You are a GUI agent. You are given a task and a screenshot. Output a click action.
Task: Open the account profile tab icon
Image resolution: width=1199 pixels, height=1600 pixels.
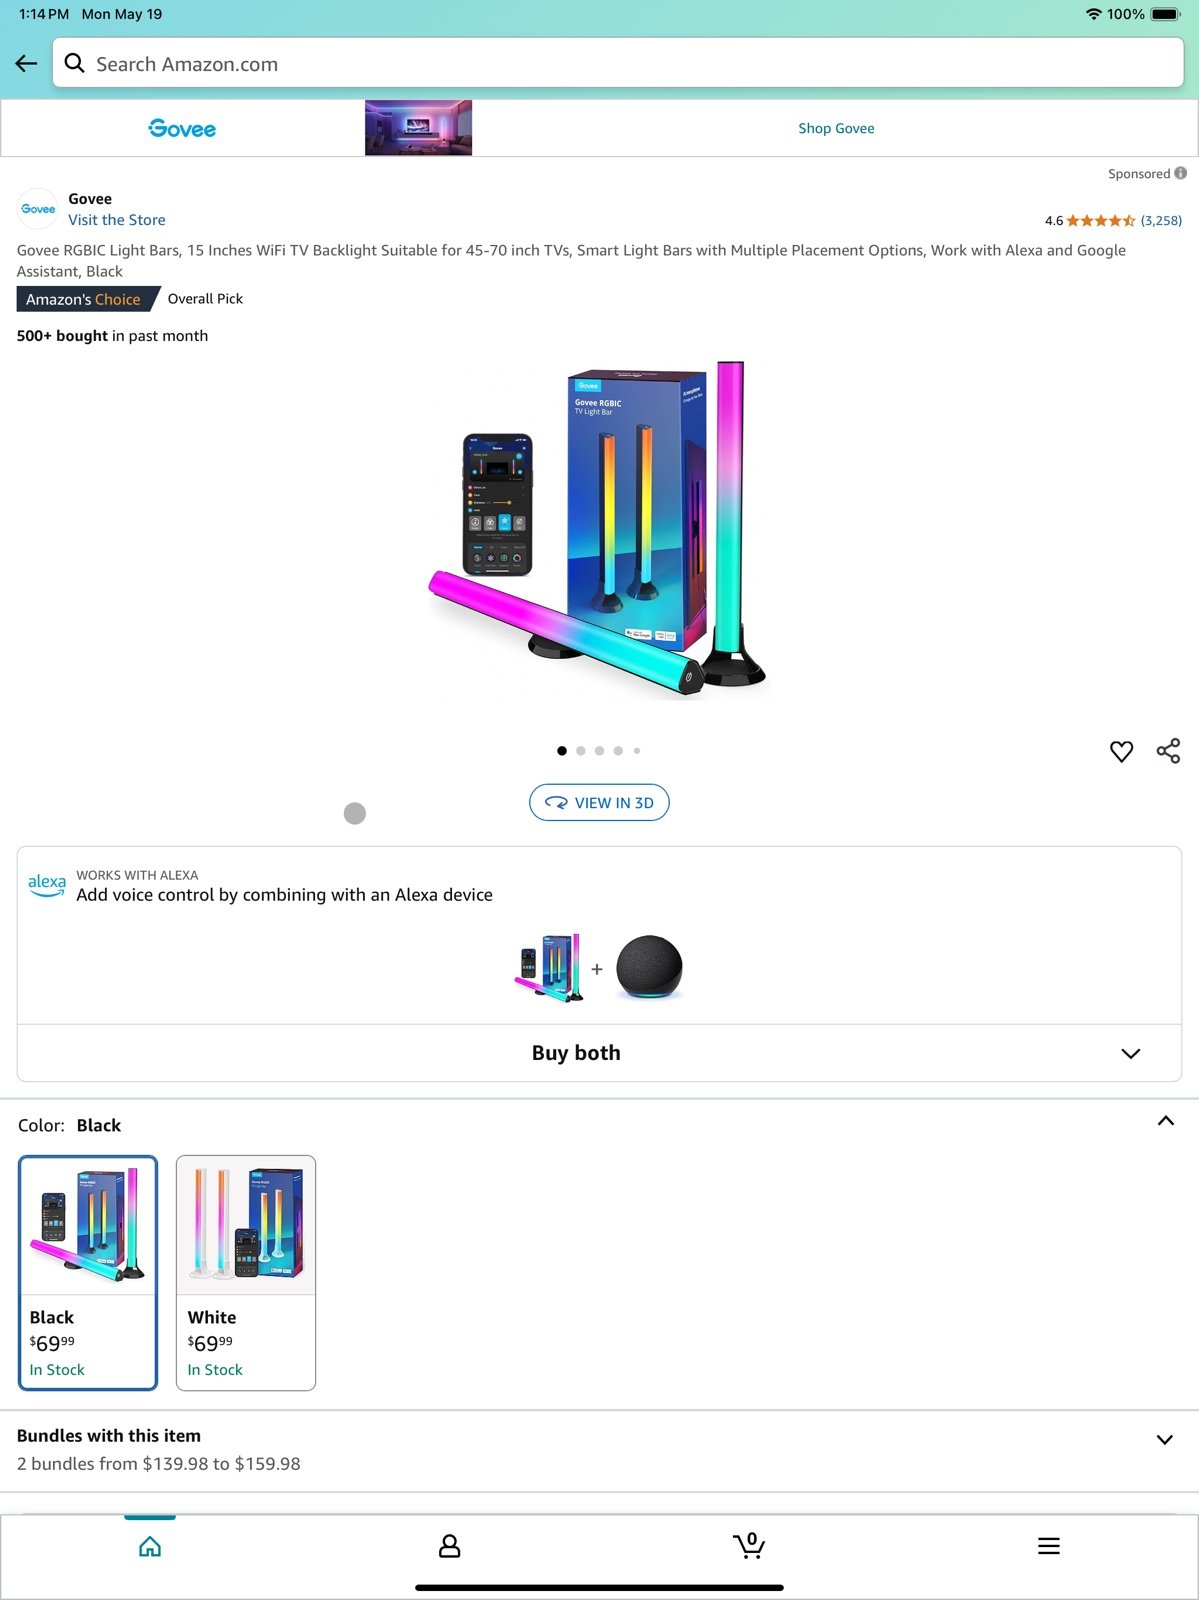pos(450,1546)
